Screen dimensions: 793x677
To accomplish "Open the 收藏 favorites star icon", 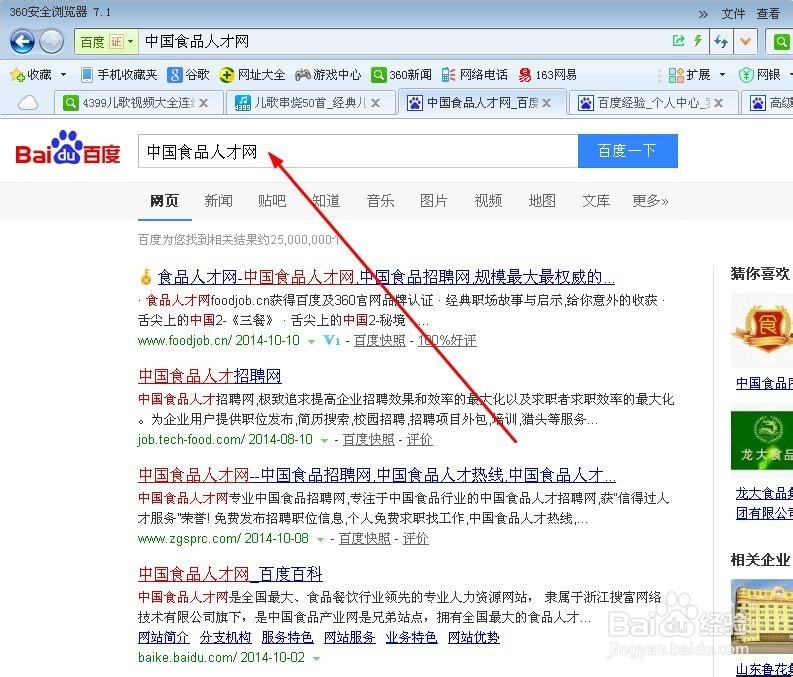I will (x=17, y=75).
